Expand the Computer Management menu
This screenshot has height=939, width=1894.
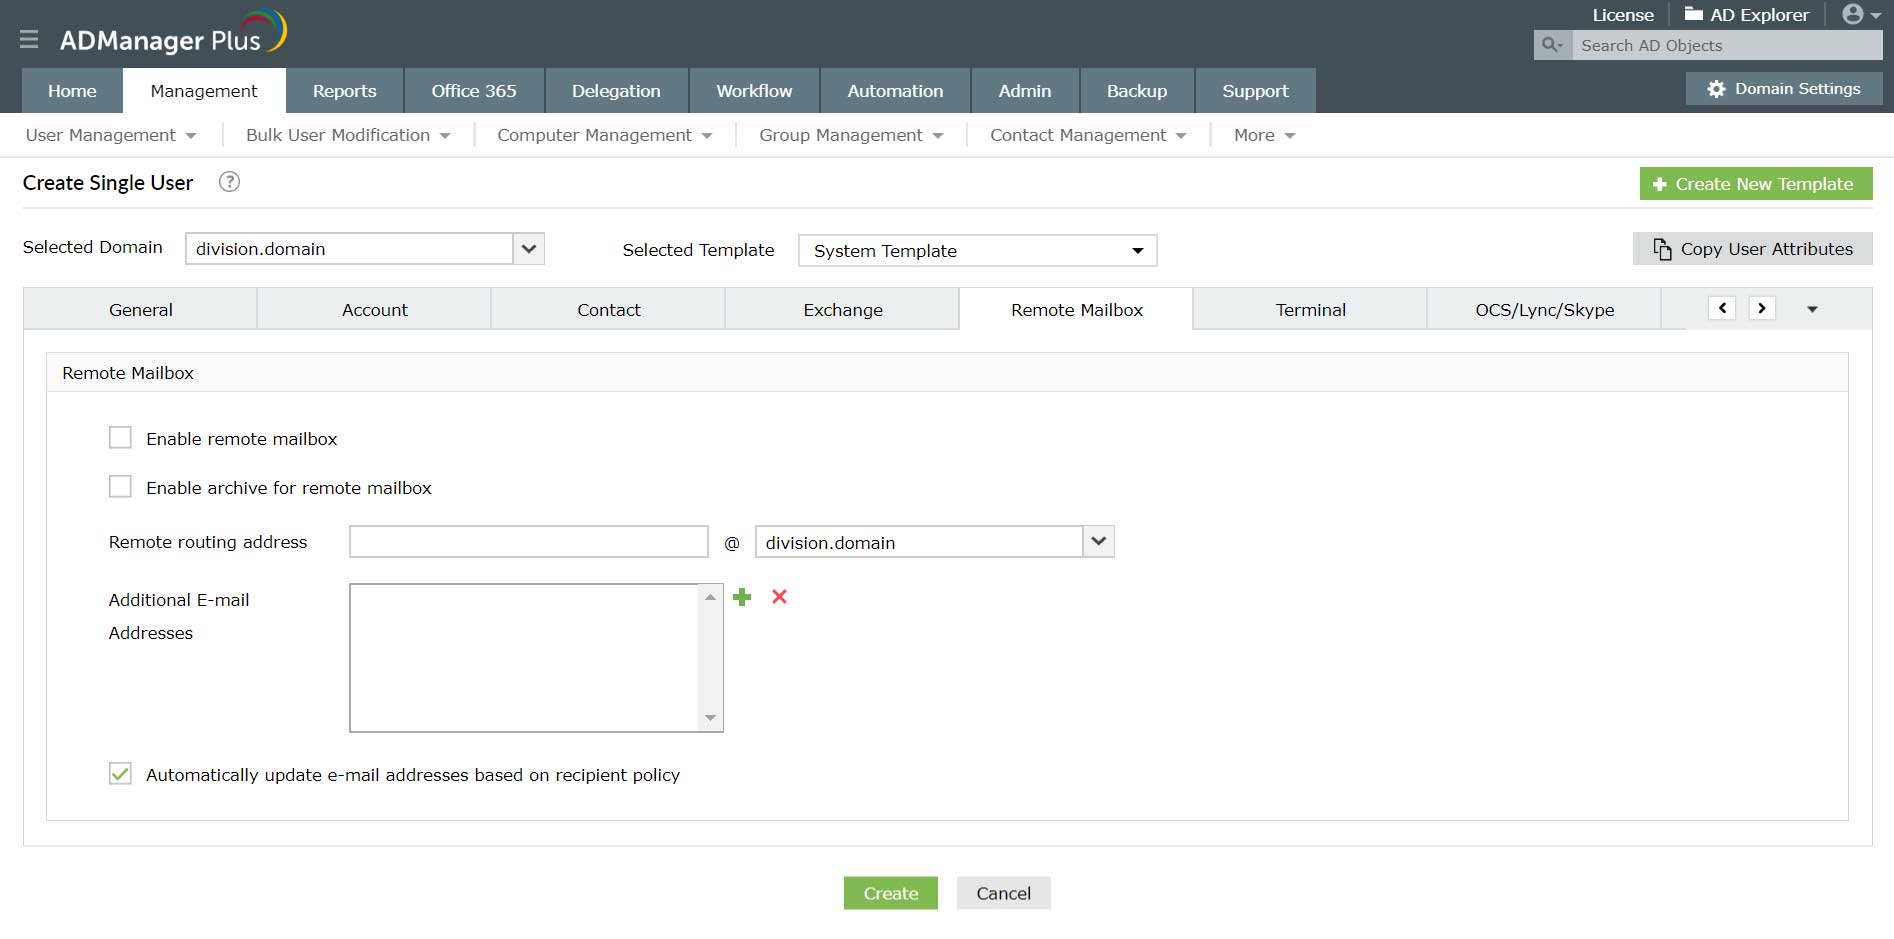(605, 135)
